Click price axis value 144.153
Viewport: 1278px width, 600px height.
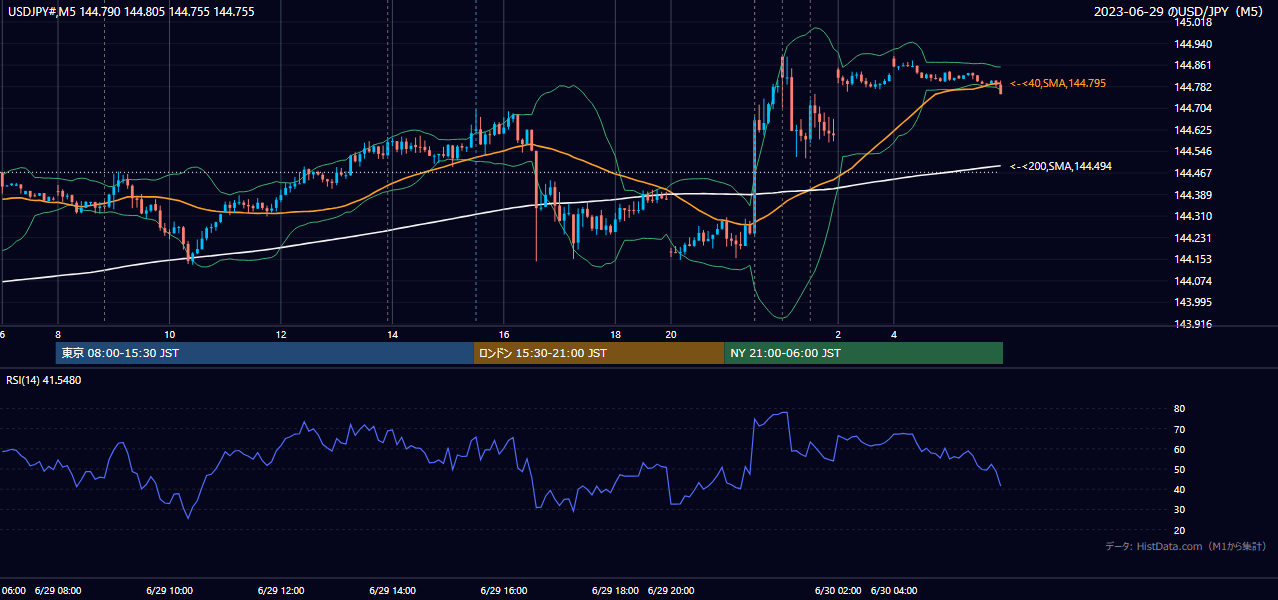click(x=1193, y=259)
